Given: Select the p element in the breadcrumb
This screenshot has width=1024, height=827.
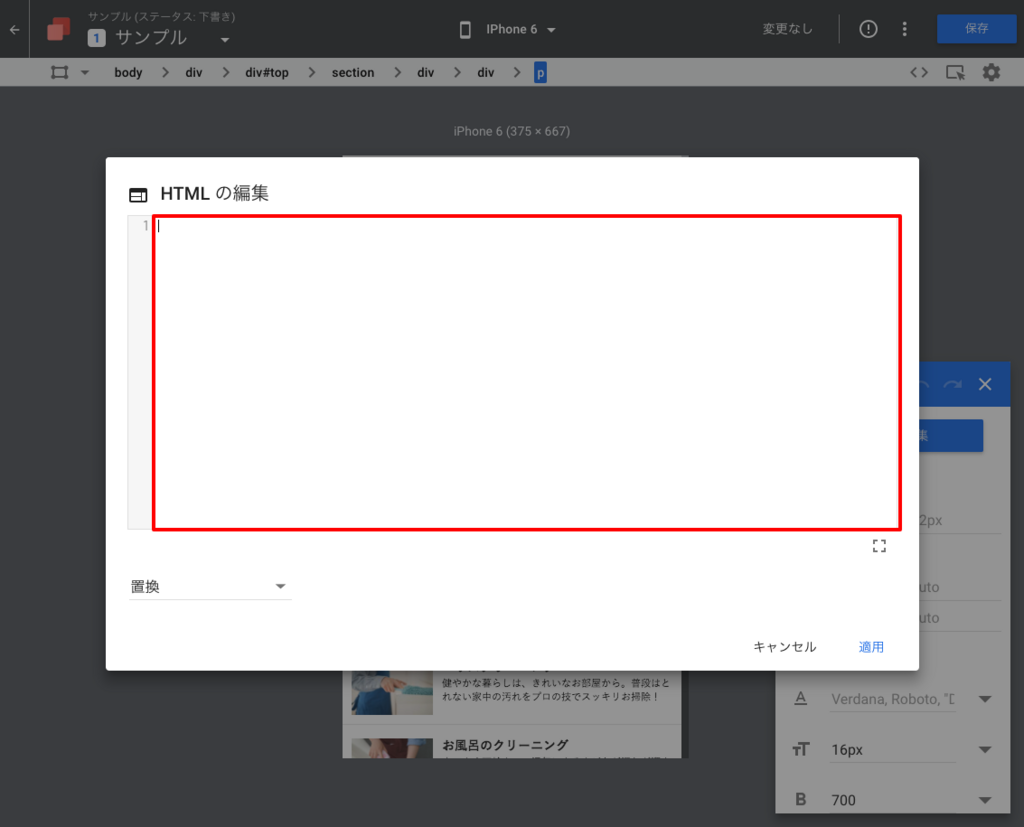Looking at the screenshot, I should coord(539,72).
